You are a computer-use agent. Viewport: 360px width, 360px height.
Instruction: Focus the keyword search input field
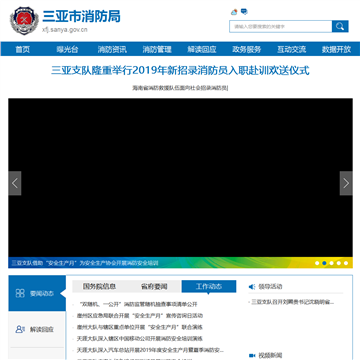point(281,26)
